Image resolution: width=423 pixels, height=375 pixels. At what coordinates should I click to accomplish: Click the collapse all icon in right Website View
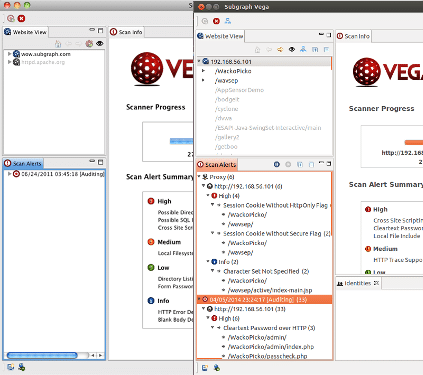(x=326, y=50)
